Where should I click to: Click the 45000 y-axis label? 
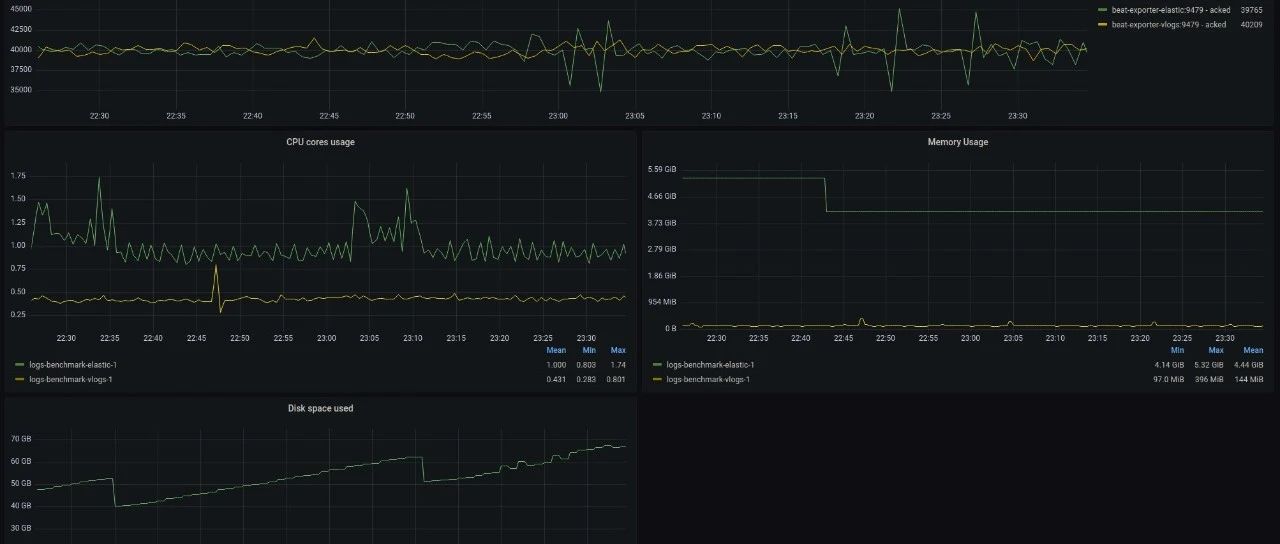[20, 8]
